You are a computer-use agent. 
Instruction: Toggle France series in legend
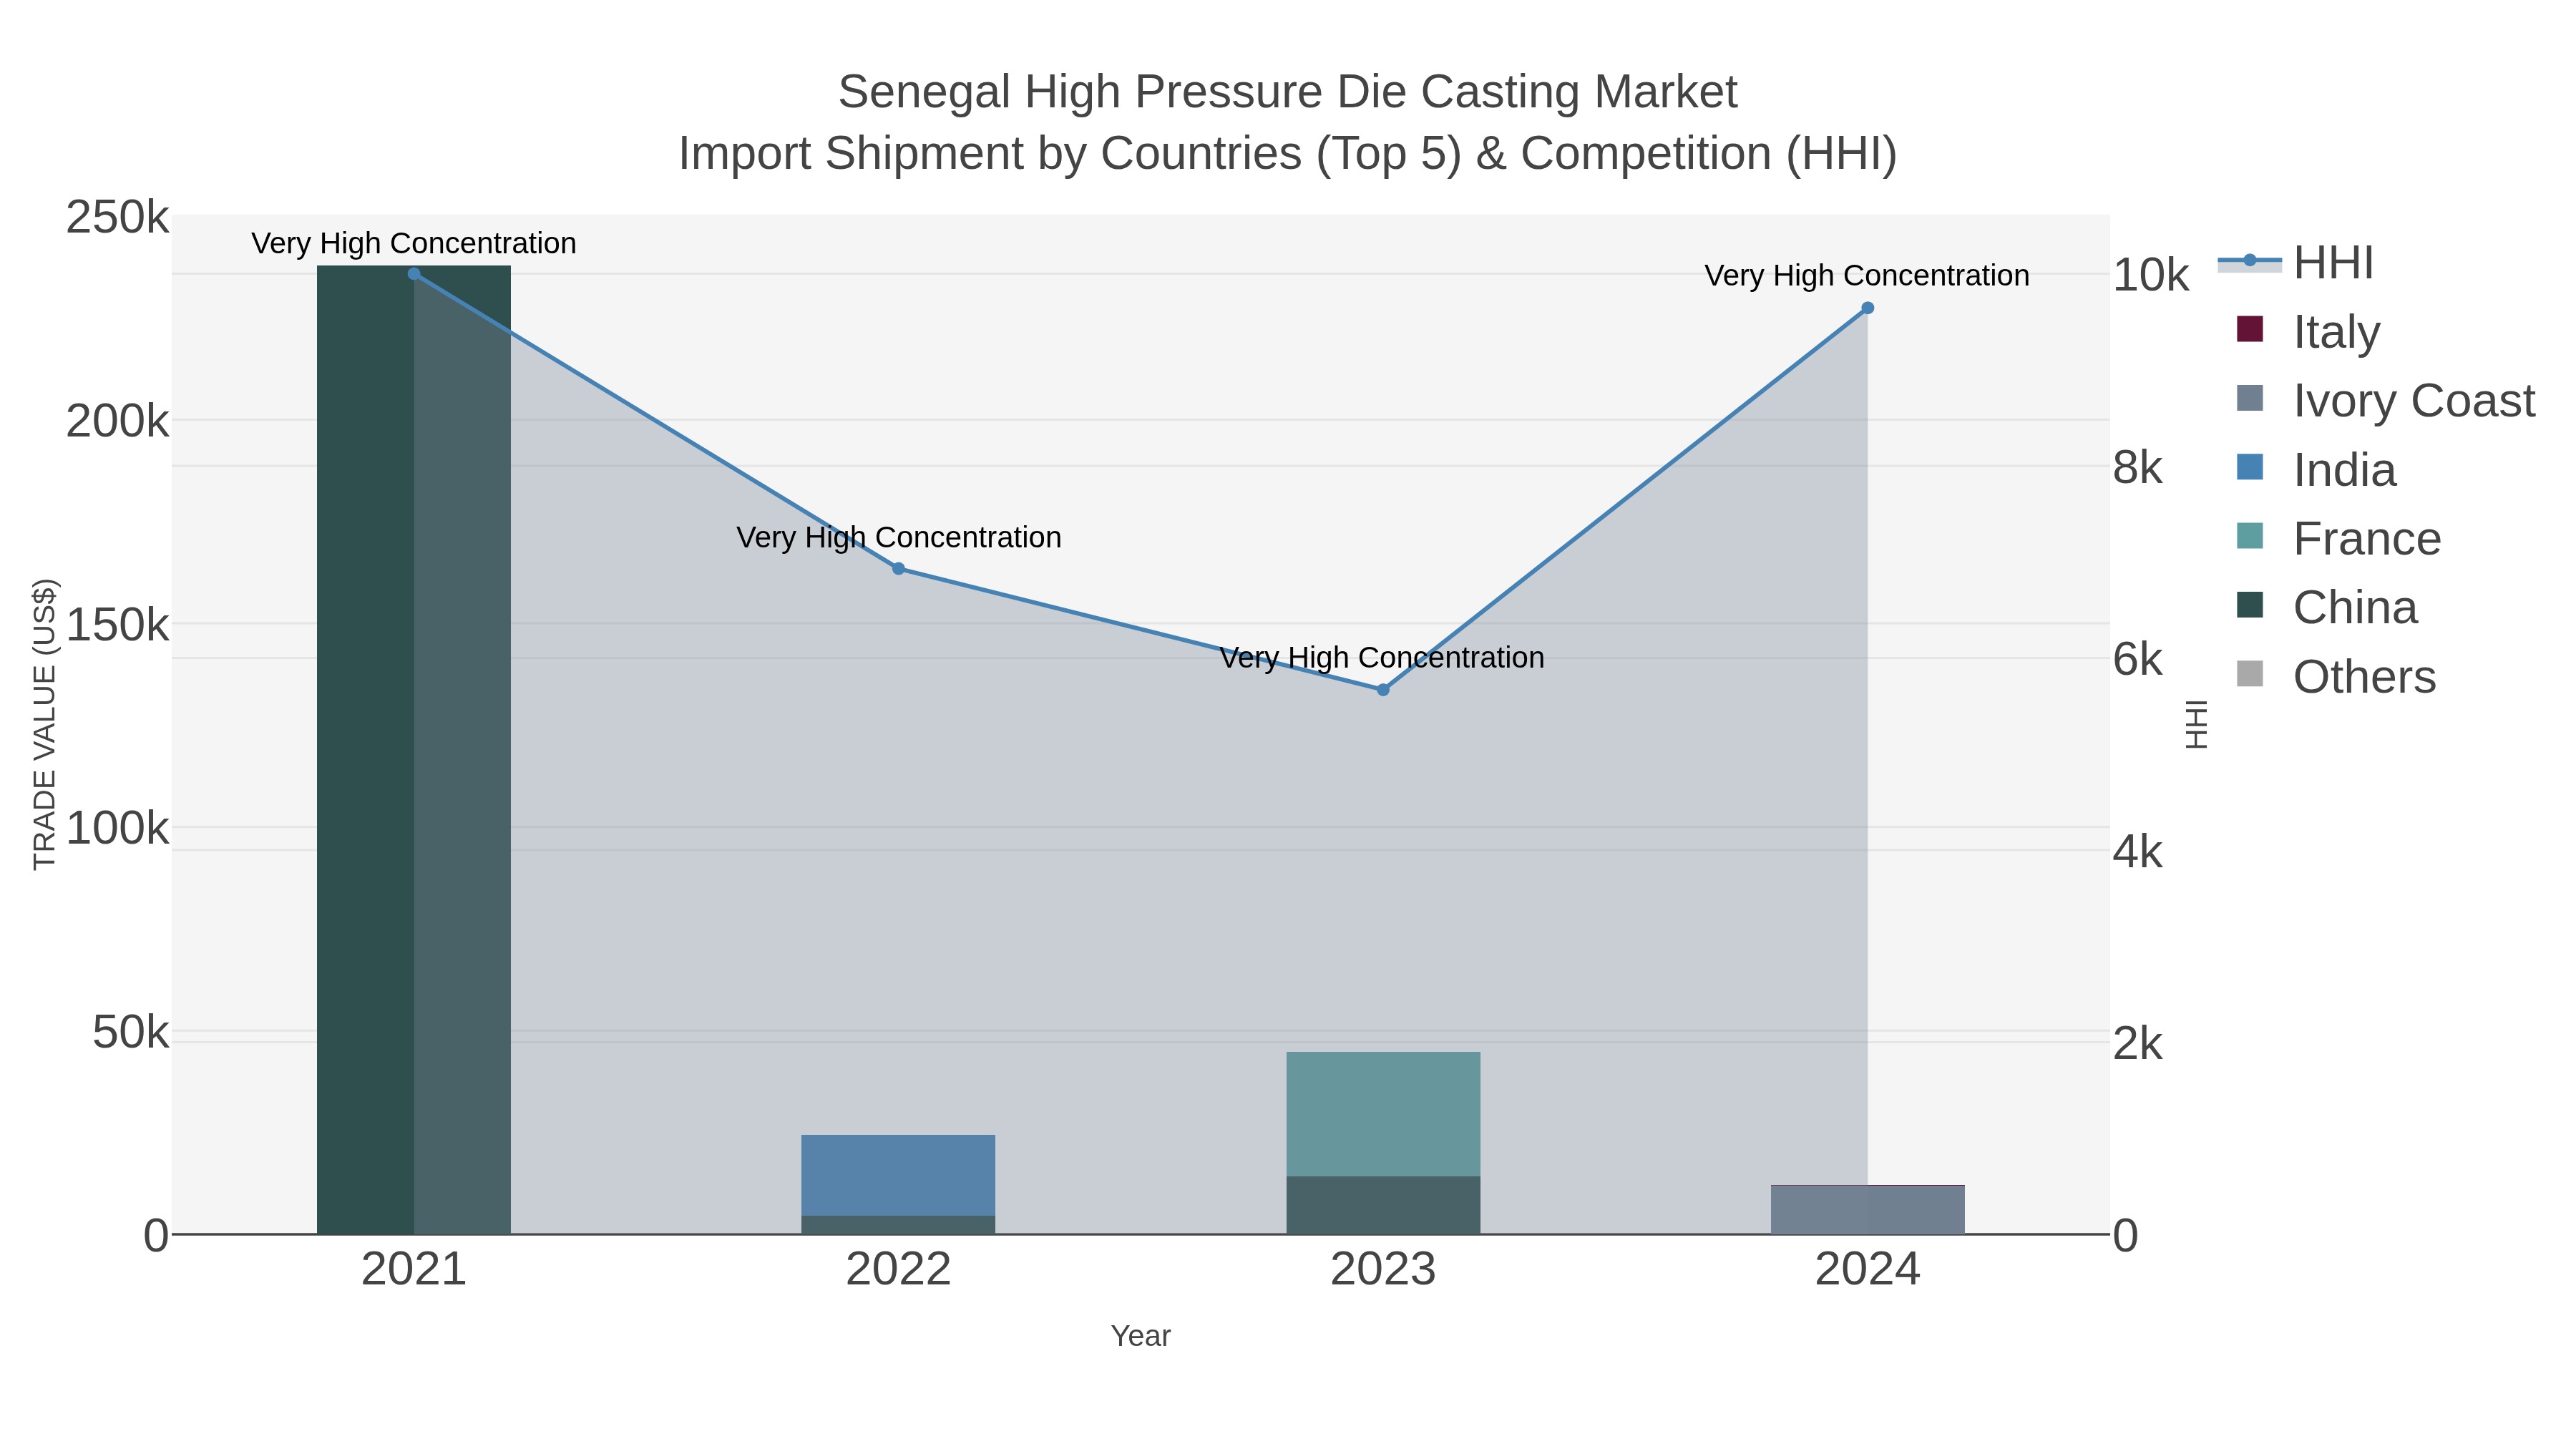click(x=2338, y=539)
